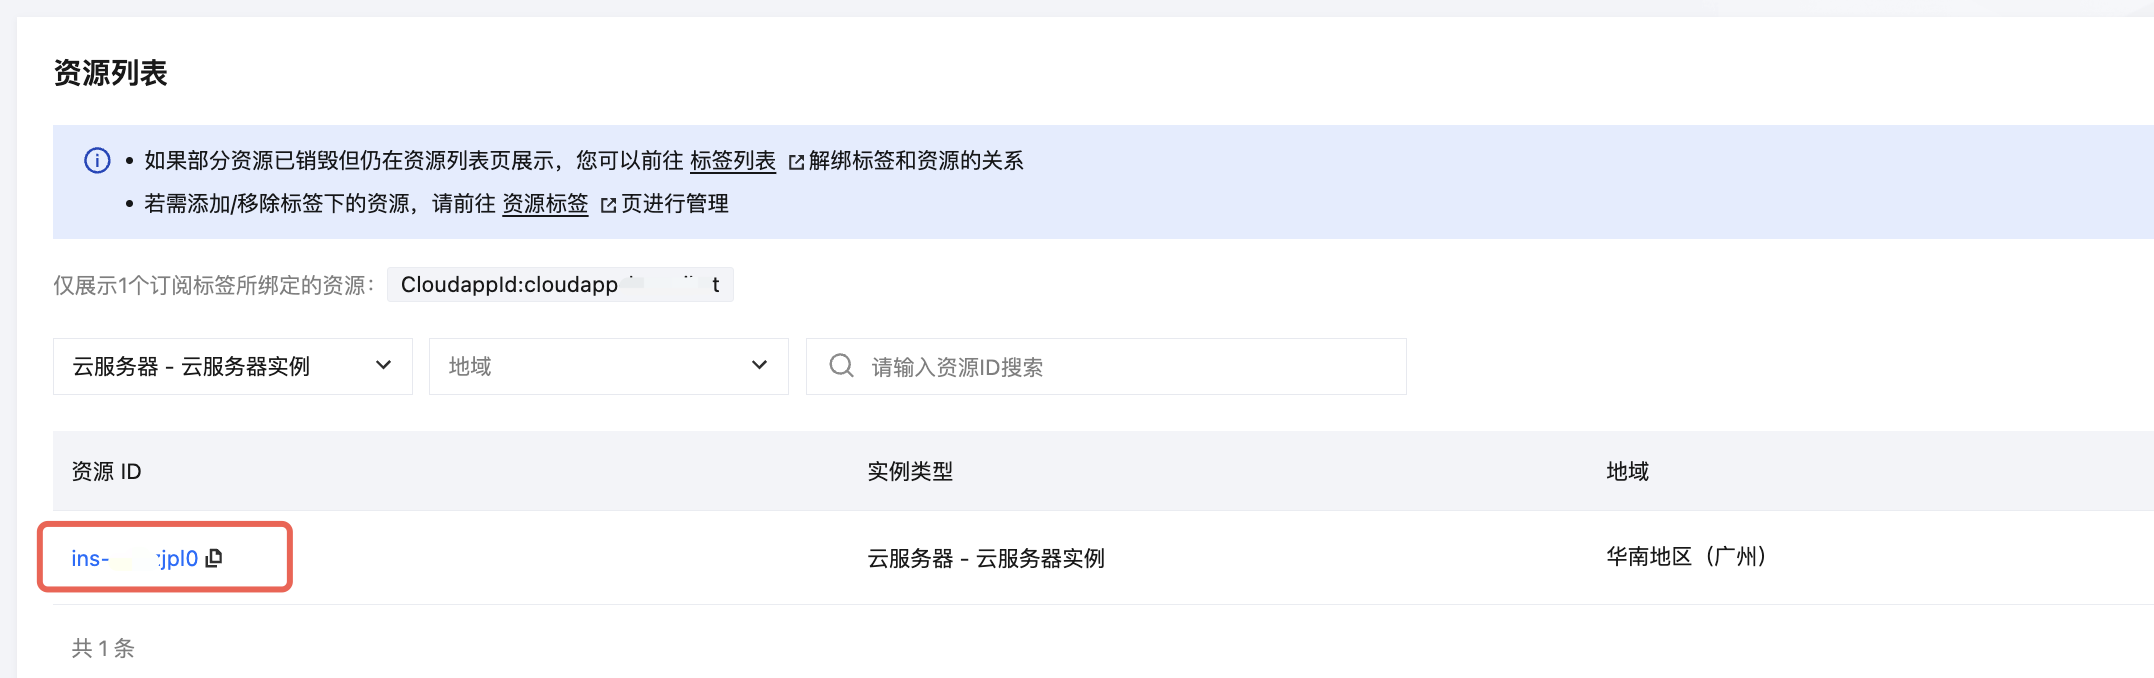Click the 实例类型 column header

pos(910,472)
